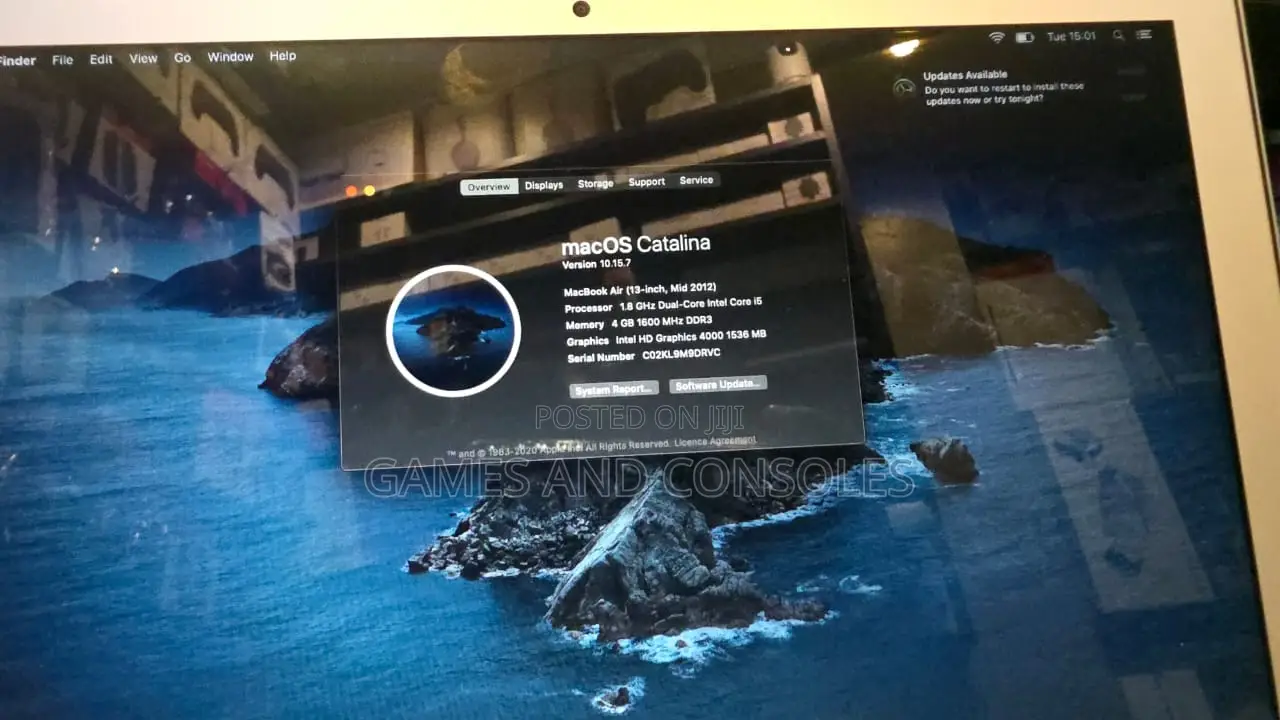Open Notification Center list icon
The height and width of the screenshot is (720, 1280).
tap(1145, 36)
